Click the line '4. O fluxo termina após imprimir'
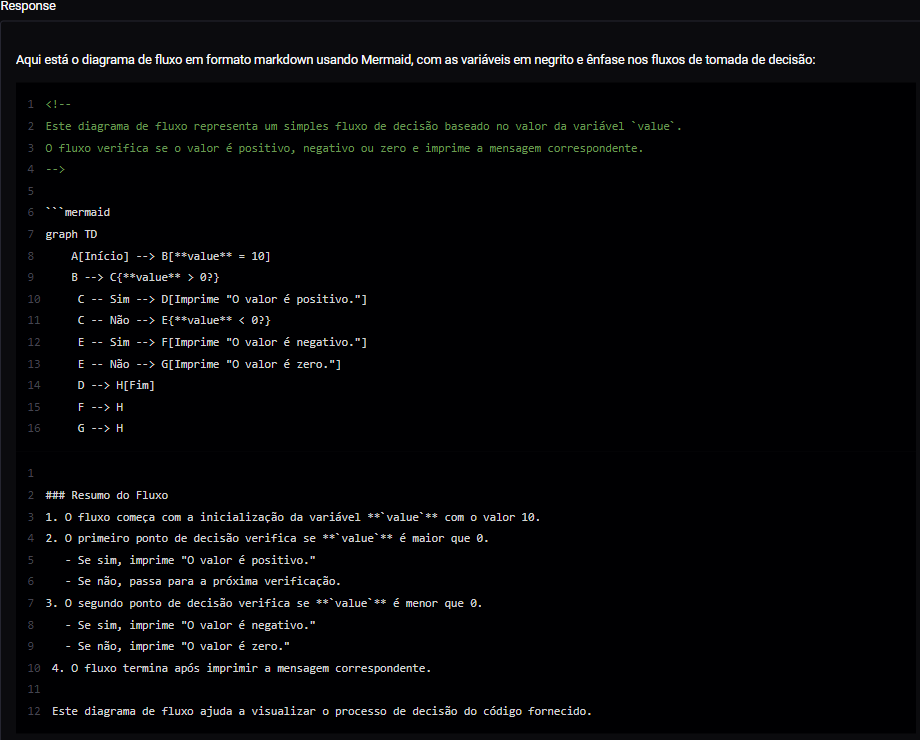Viewport: 920px width, 740px height. coord(241,668)
